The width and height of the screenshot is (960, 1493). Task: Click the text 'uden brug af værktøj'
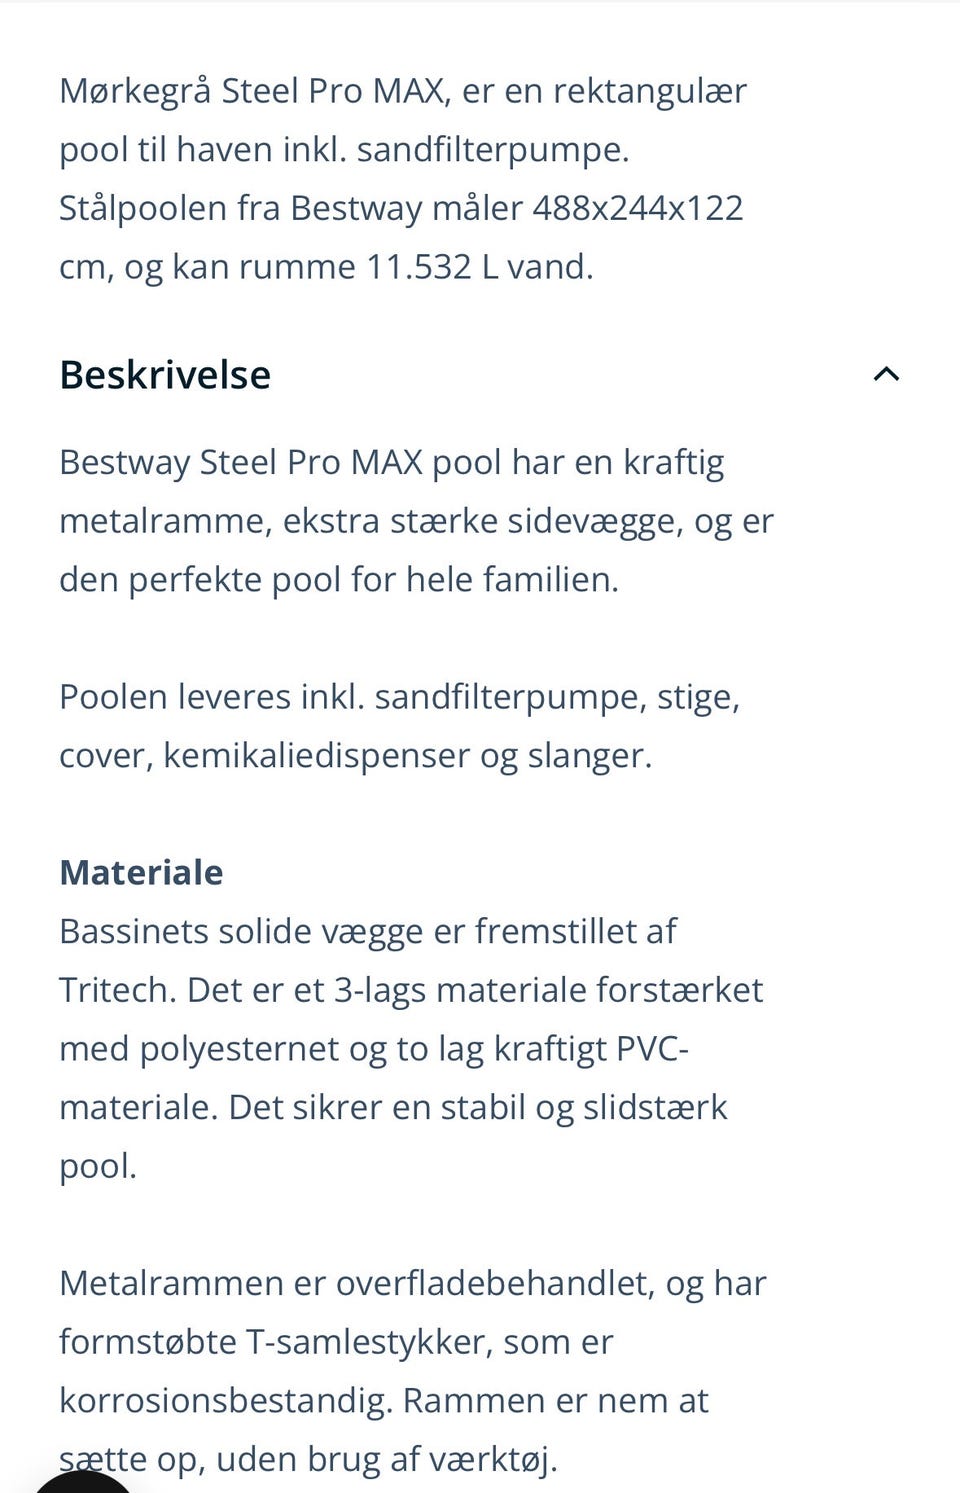pyautogui.click(x=386, y=1460)
